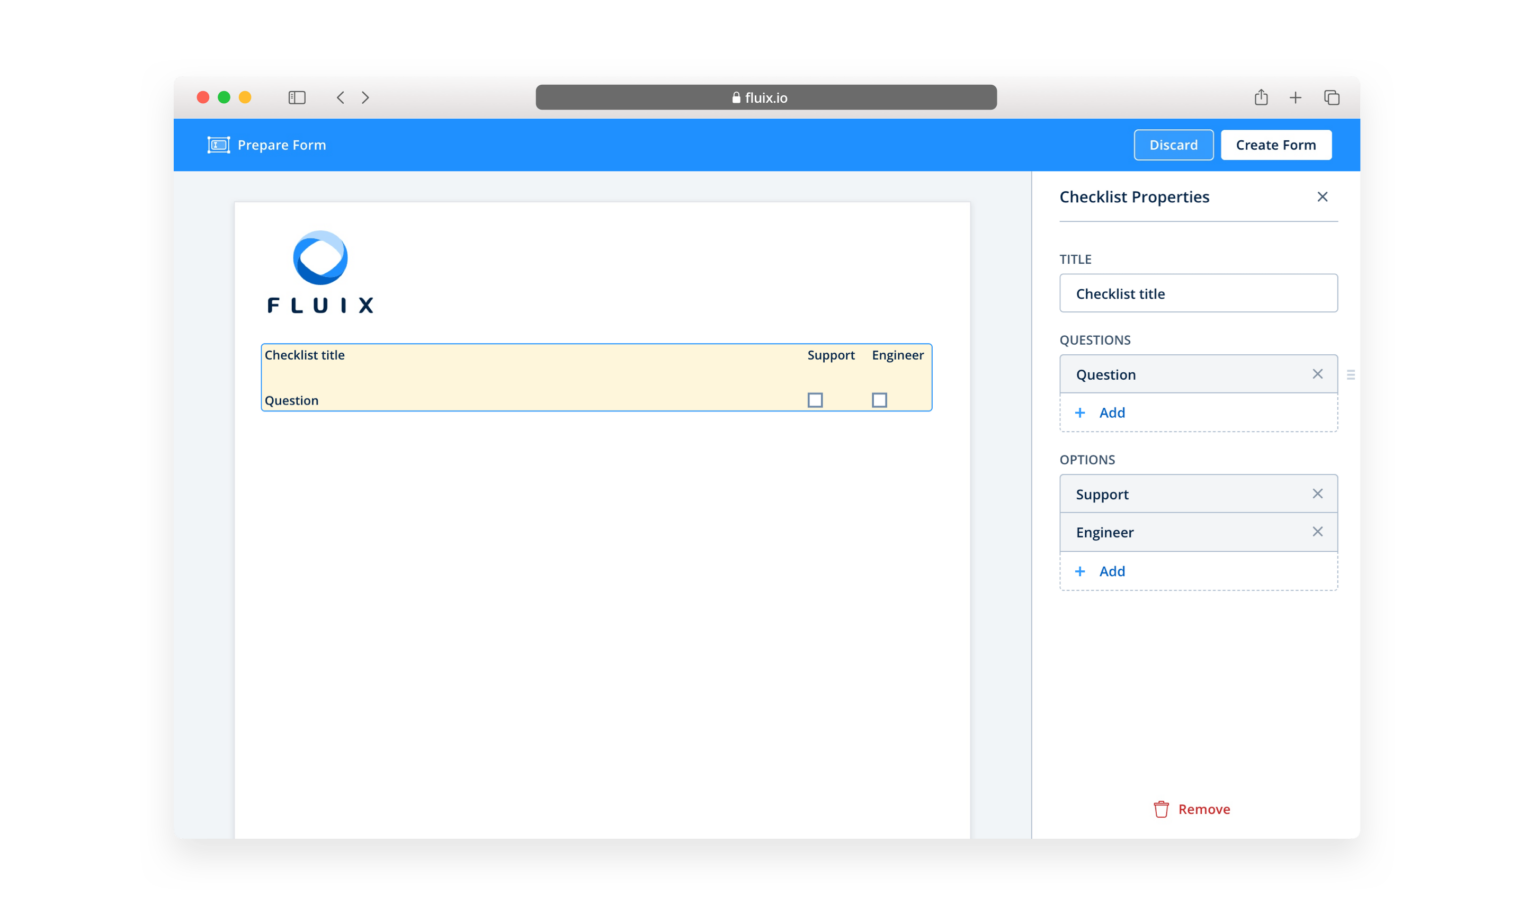
Task: Click Add under Questions
Action: (x=1100, y=412)
